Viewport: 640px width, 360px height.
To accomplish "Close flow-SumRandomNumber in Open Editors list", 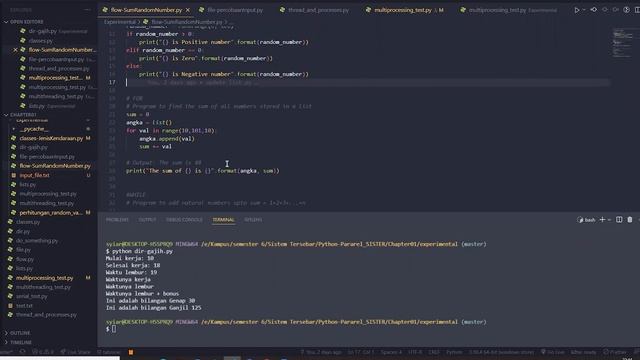I will click(16, 50).
